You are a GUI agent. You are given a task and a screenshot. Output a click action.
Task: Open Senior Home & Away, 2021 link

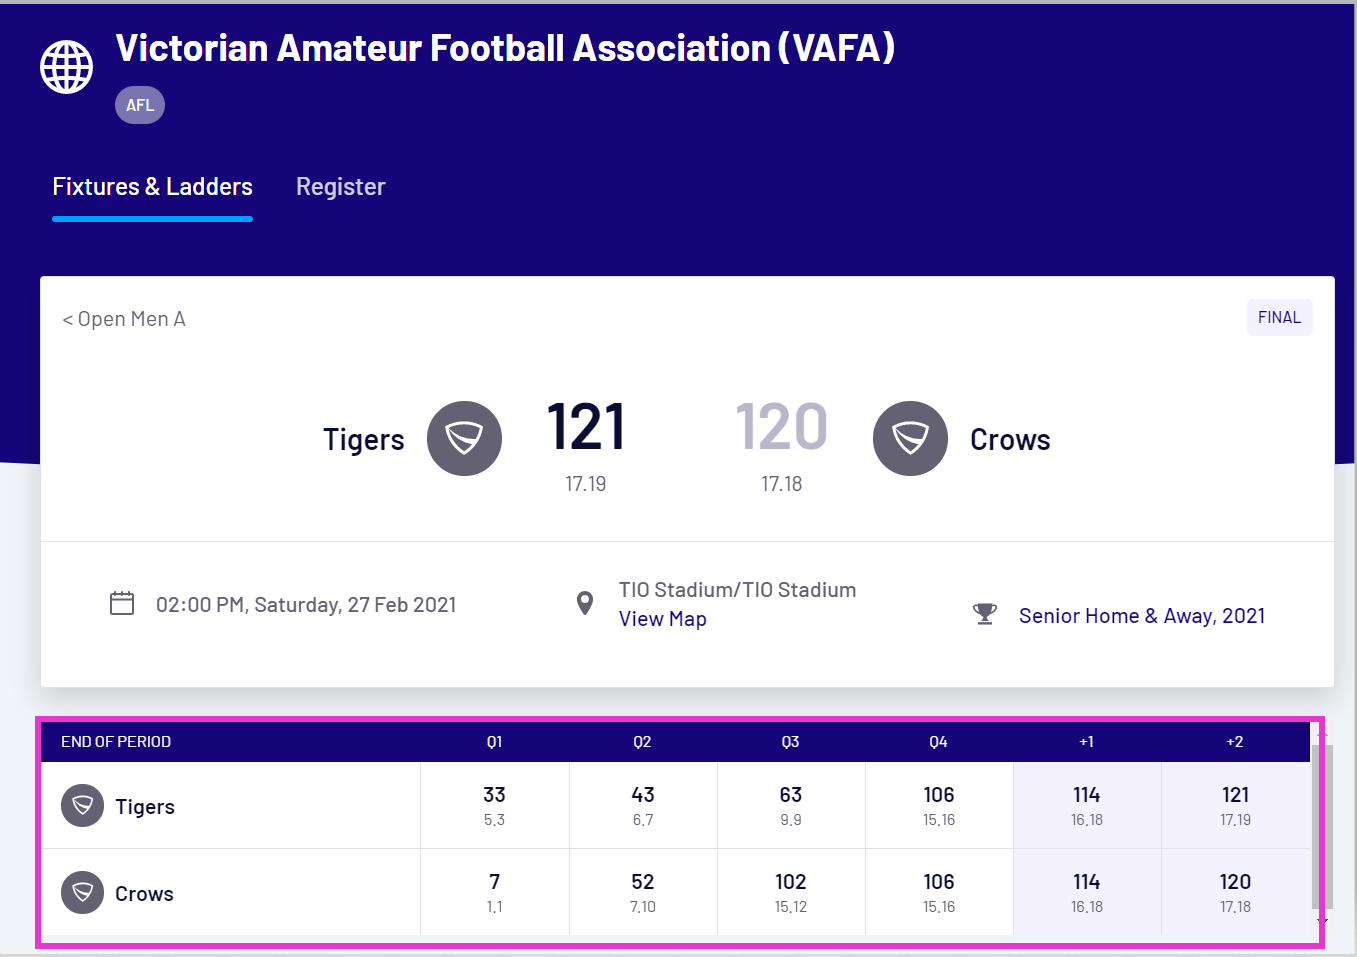(x=1141, y=616)
